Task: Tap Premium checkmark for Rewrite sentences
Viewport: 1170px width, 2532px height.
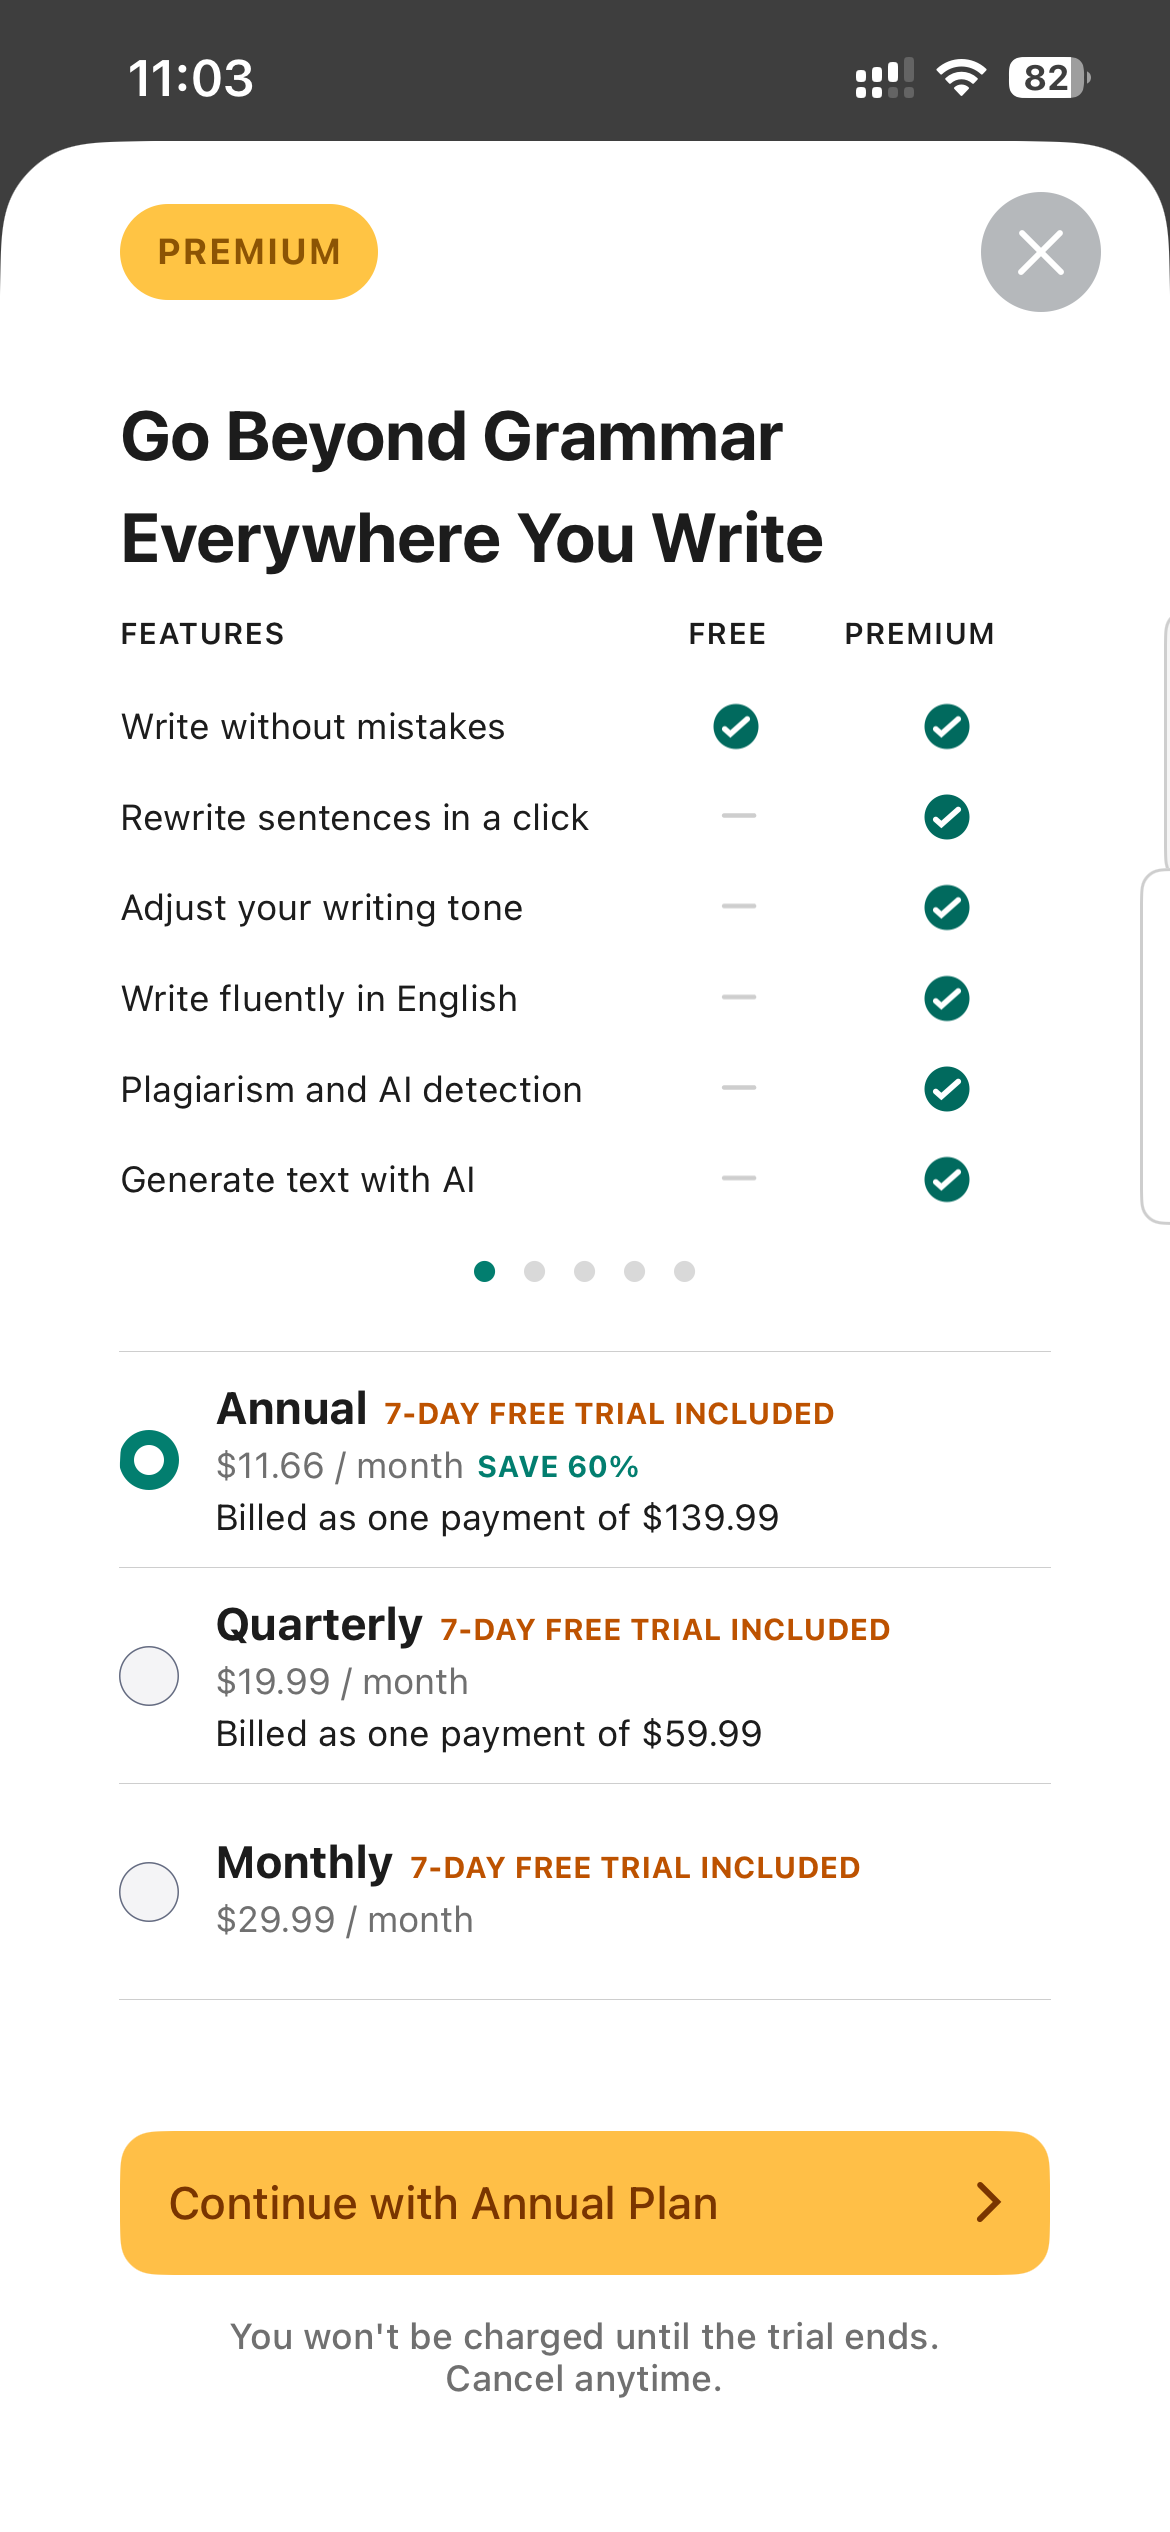Action: pos(946,817)
